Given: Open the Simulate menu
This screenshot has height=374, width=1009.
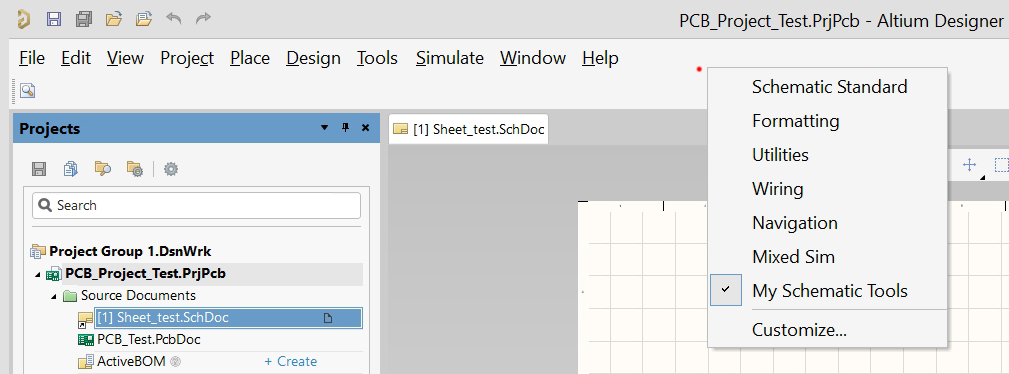Looking at the screenshot, I should click(449, 58).
